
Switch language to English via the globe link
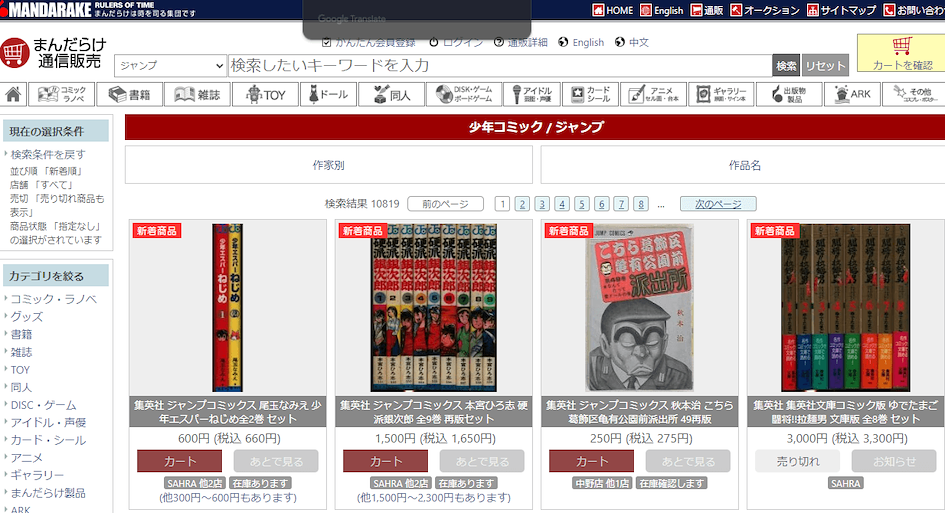point(581,42)
